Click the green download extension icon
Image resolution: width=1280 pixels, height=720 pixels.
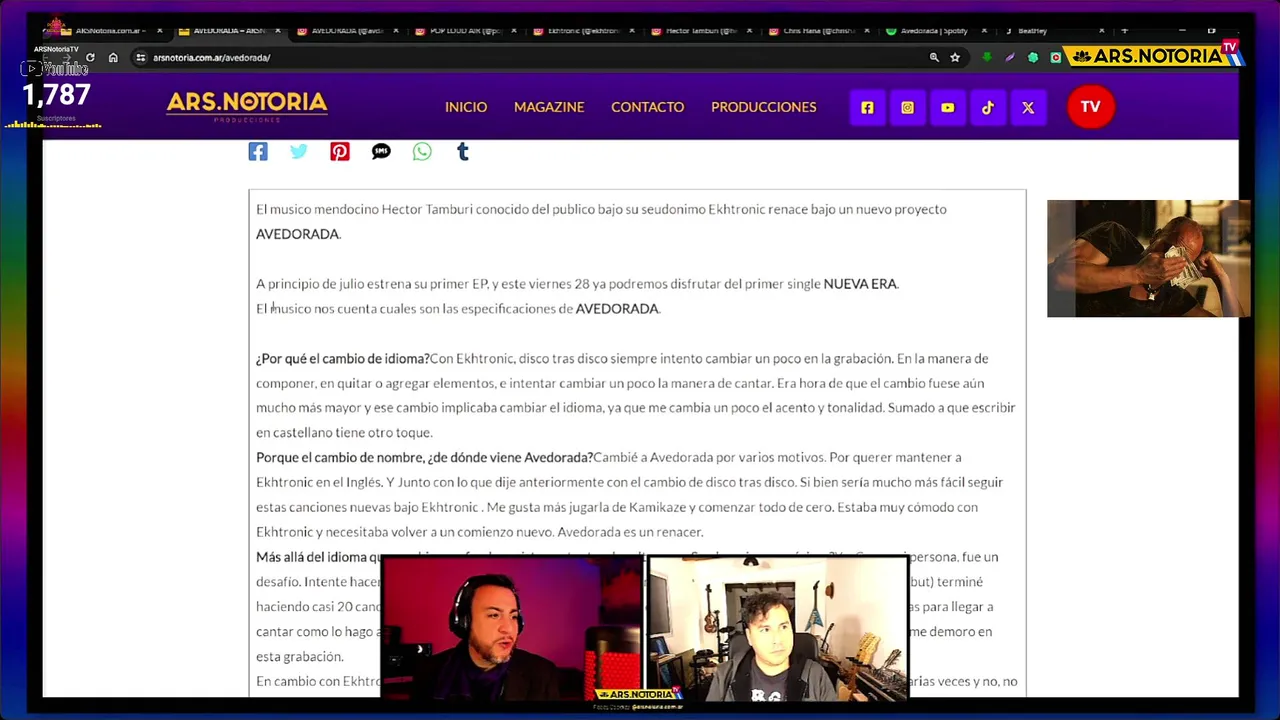(x=987, y=58)
